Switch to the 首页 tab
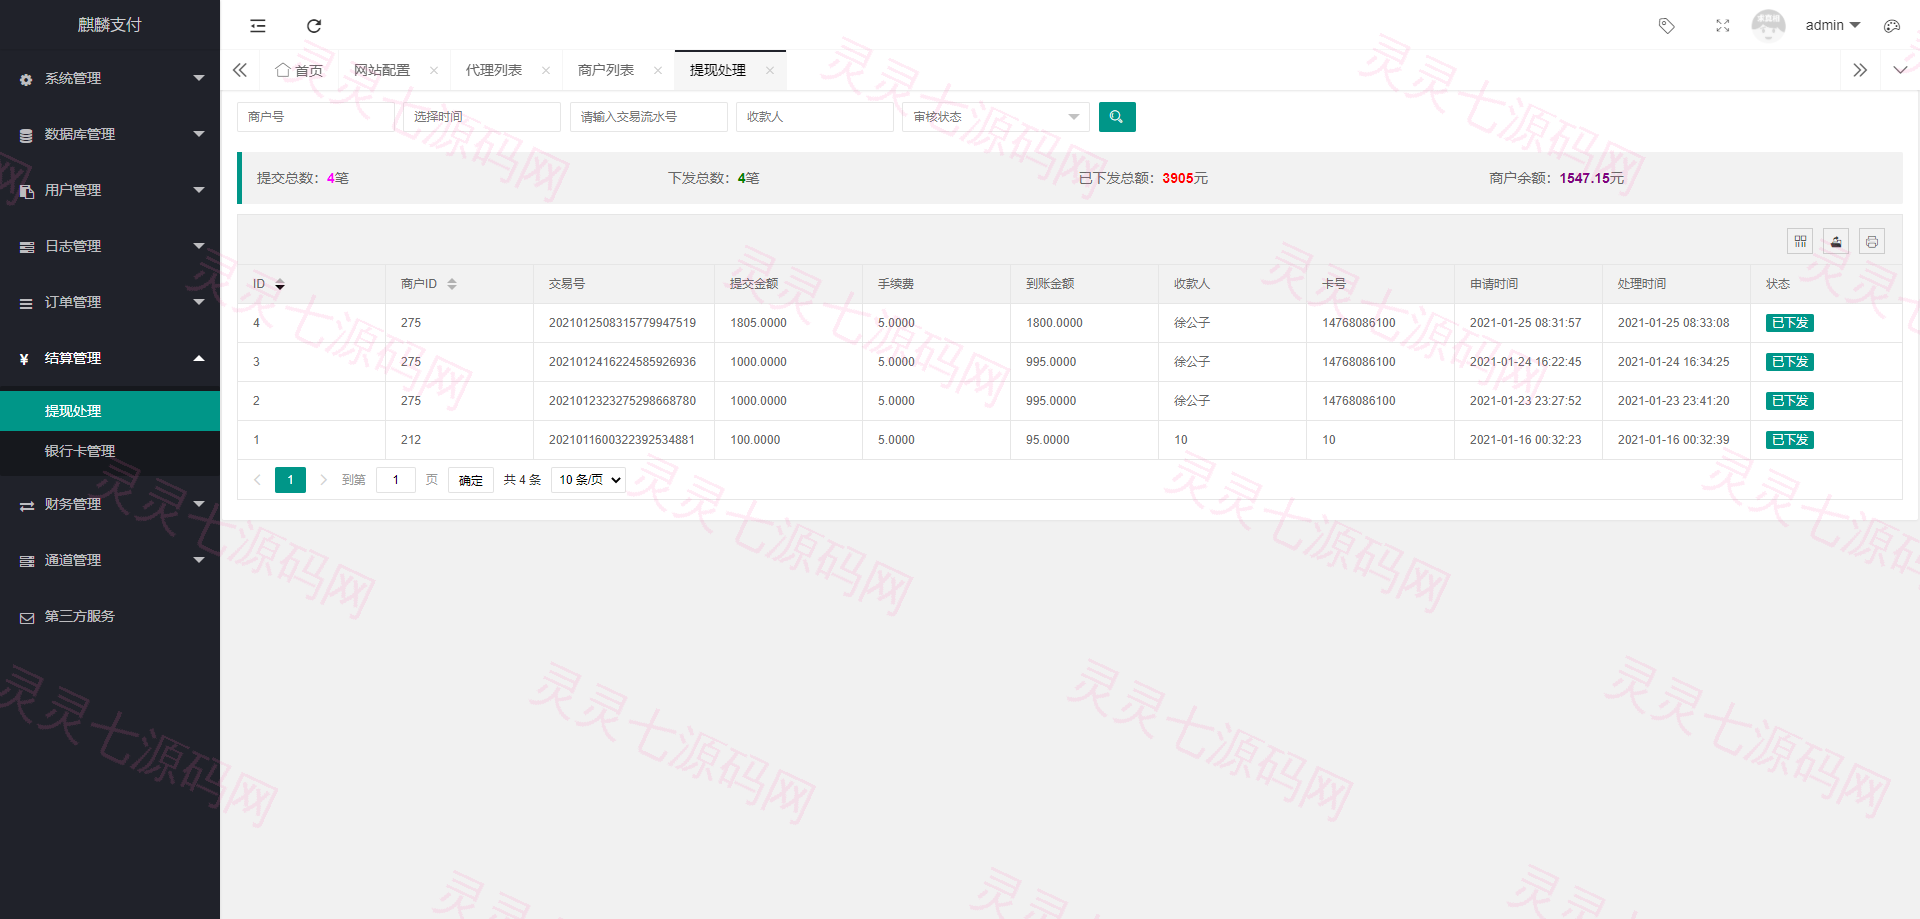 pos(300,70)
